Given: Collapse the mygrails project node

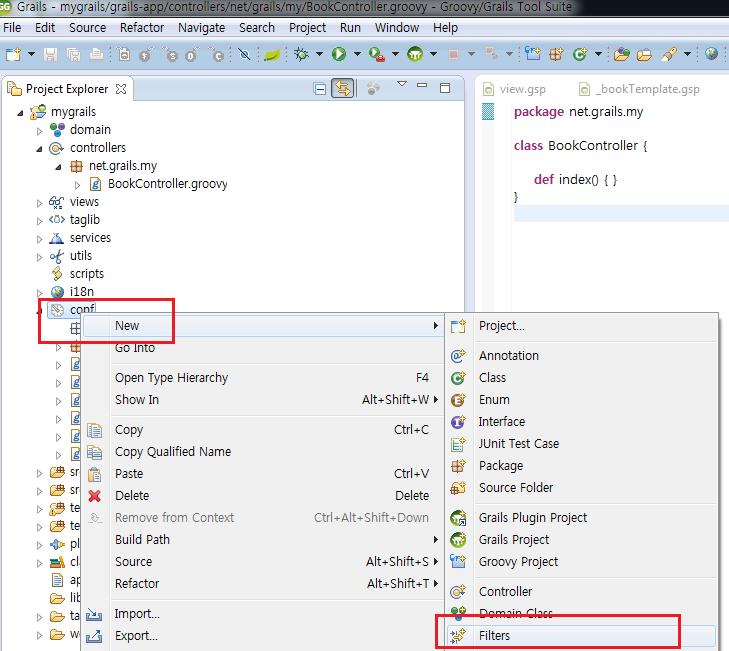Looking at the screenshot, I should (x=20, y=113).
